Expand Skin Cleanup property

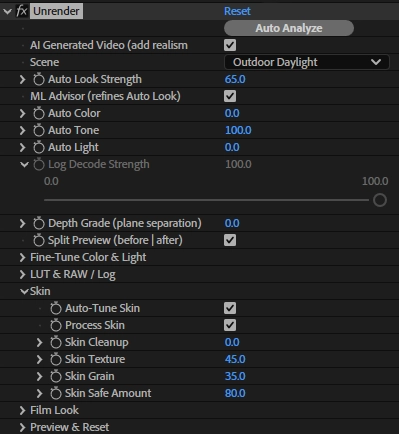coord(39,342)
